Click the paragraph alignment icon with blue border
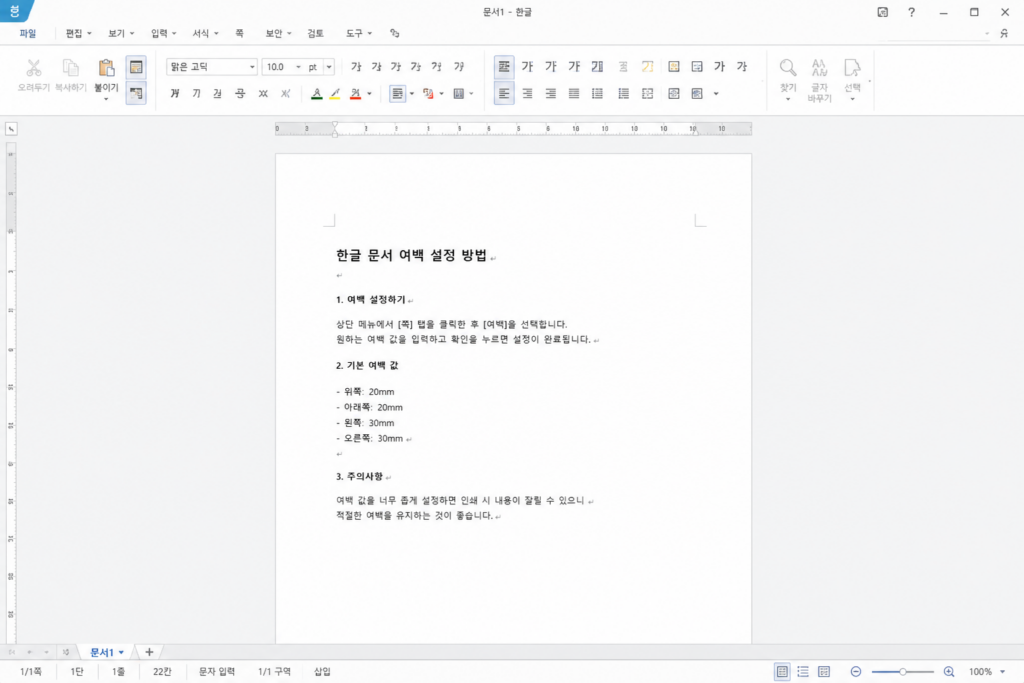The height and width of the screenshot is (683, 1024). point(397,93)
